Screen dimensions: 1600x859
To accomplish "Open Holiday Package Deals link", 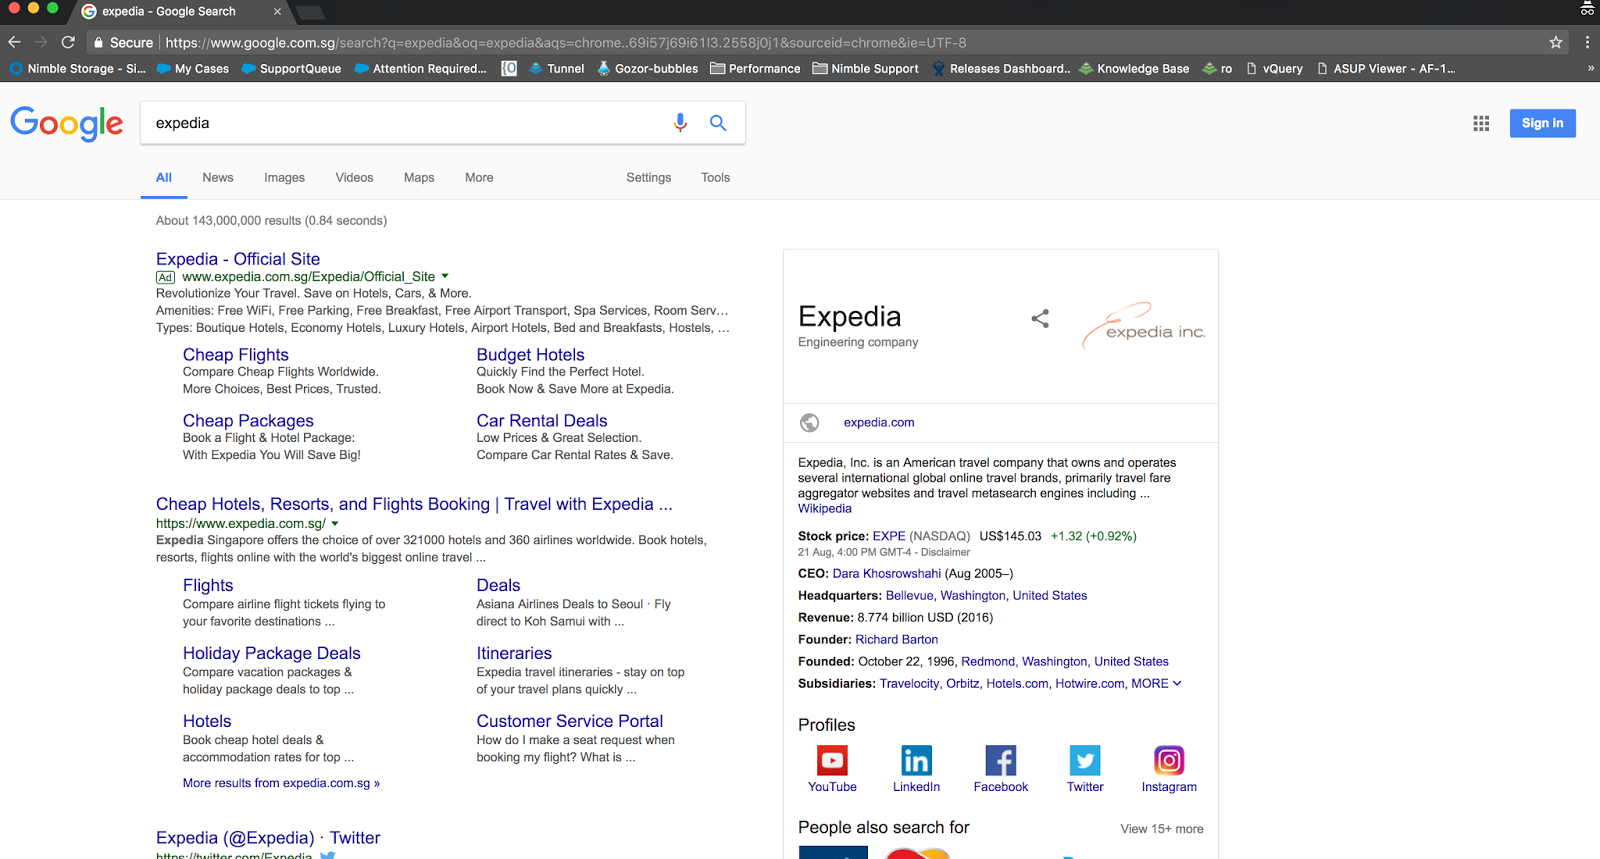I will (x=272, y=653).
